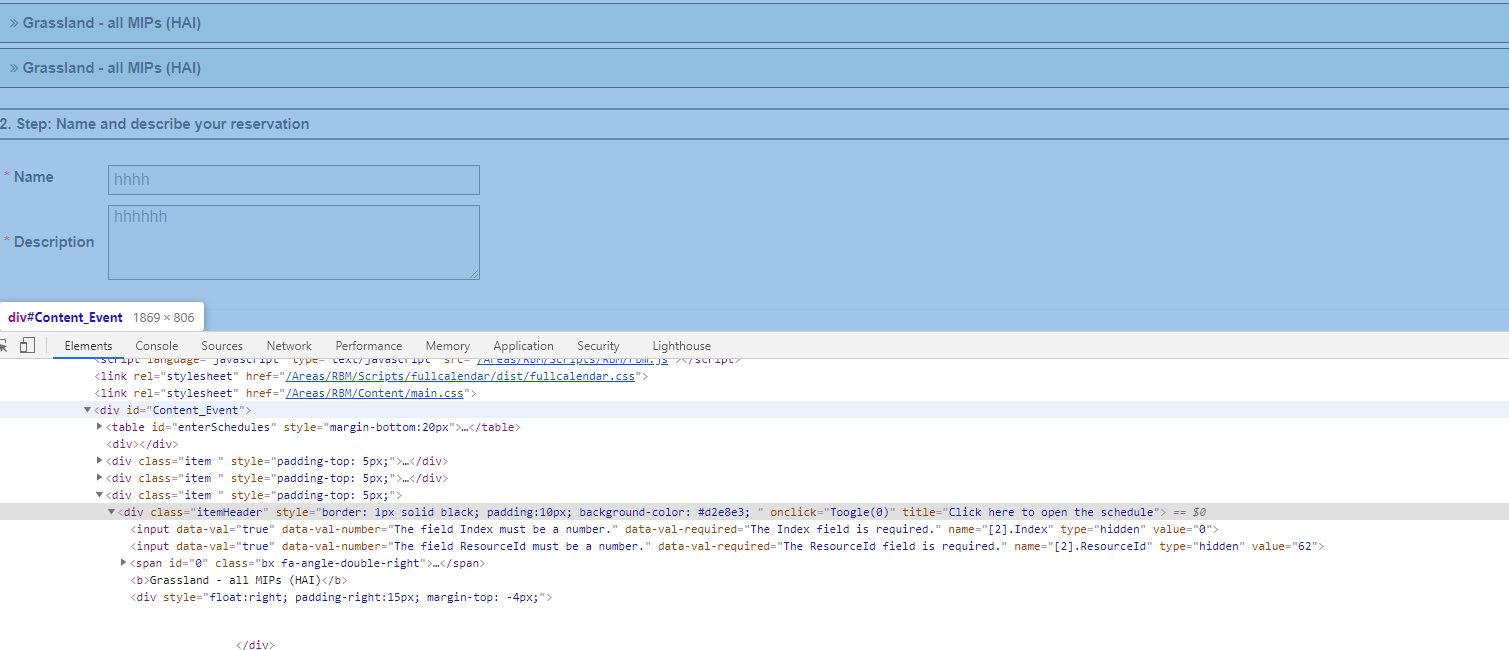Viewport: 1509px width, 650px height.
Task: Expand the first div.item element
Action: coord(99,460)
